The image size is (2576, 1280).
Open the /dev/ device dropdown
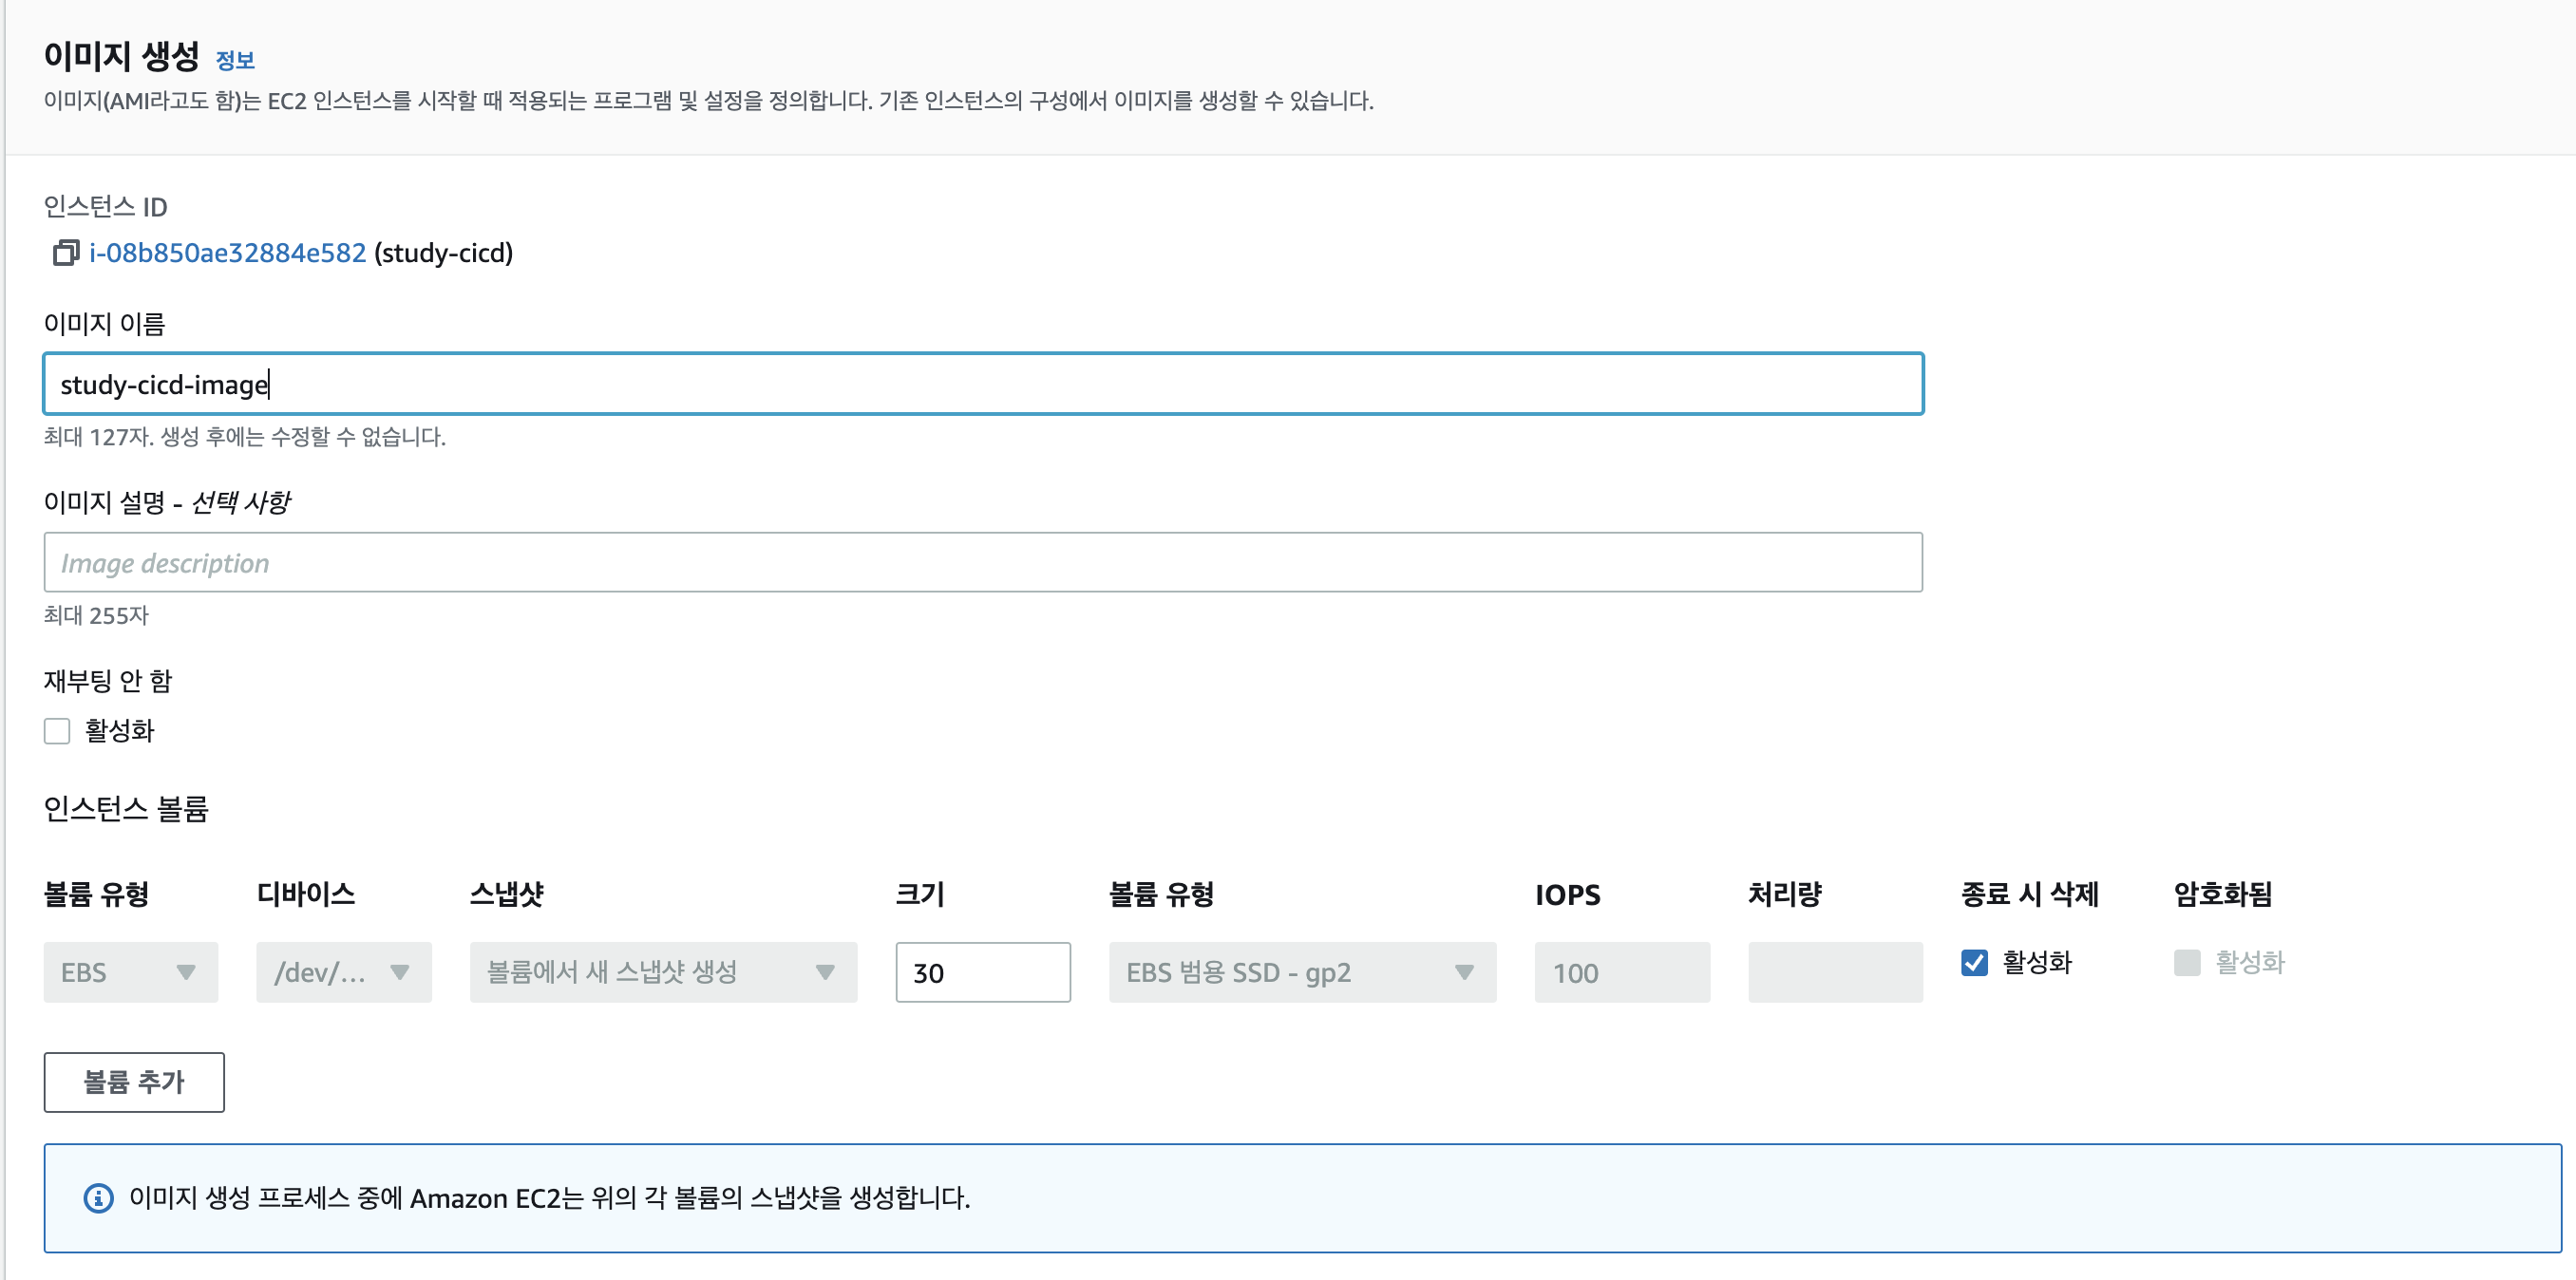[343, 972]
